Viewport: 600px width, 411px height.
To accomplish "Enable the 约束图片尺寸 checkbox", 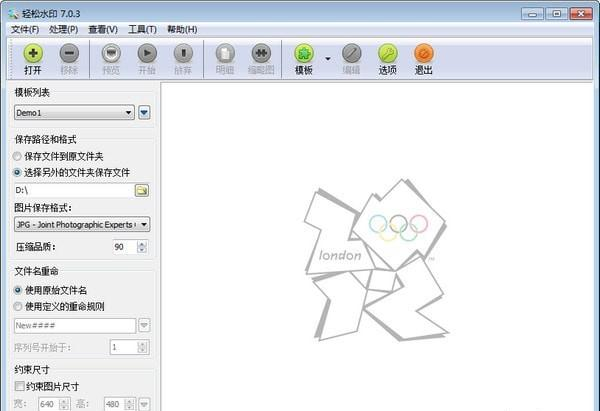I will (19, 386).
